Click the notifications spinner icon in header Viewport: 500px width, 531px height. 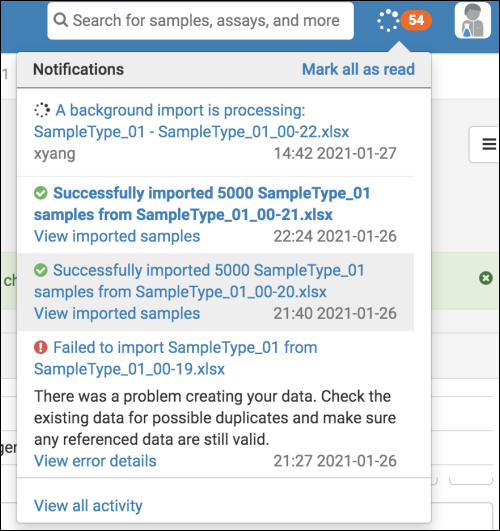388,21
